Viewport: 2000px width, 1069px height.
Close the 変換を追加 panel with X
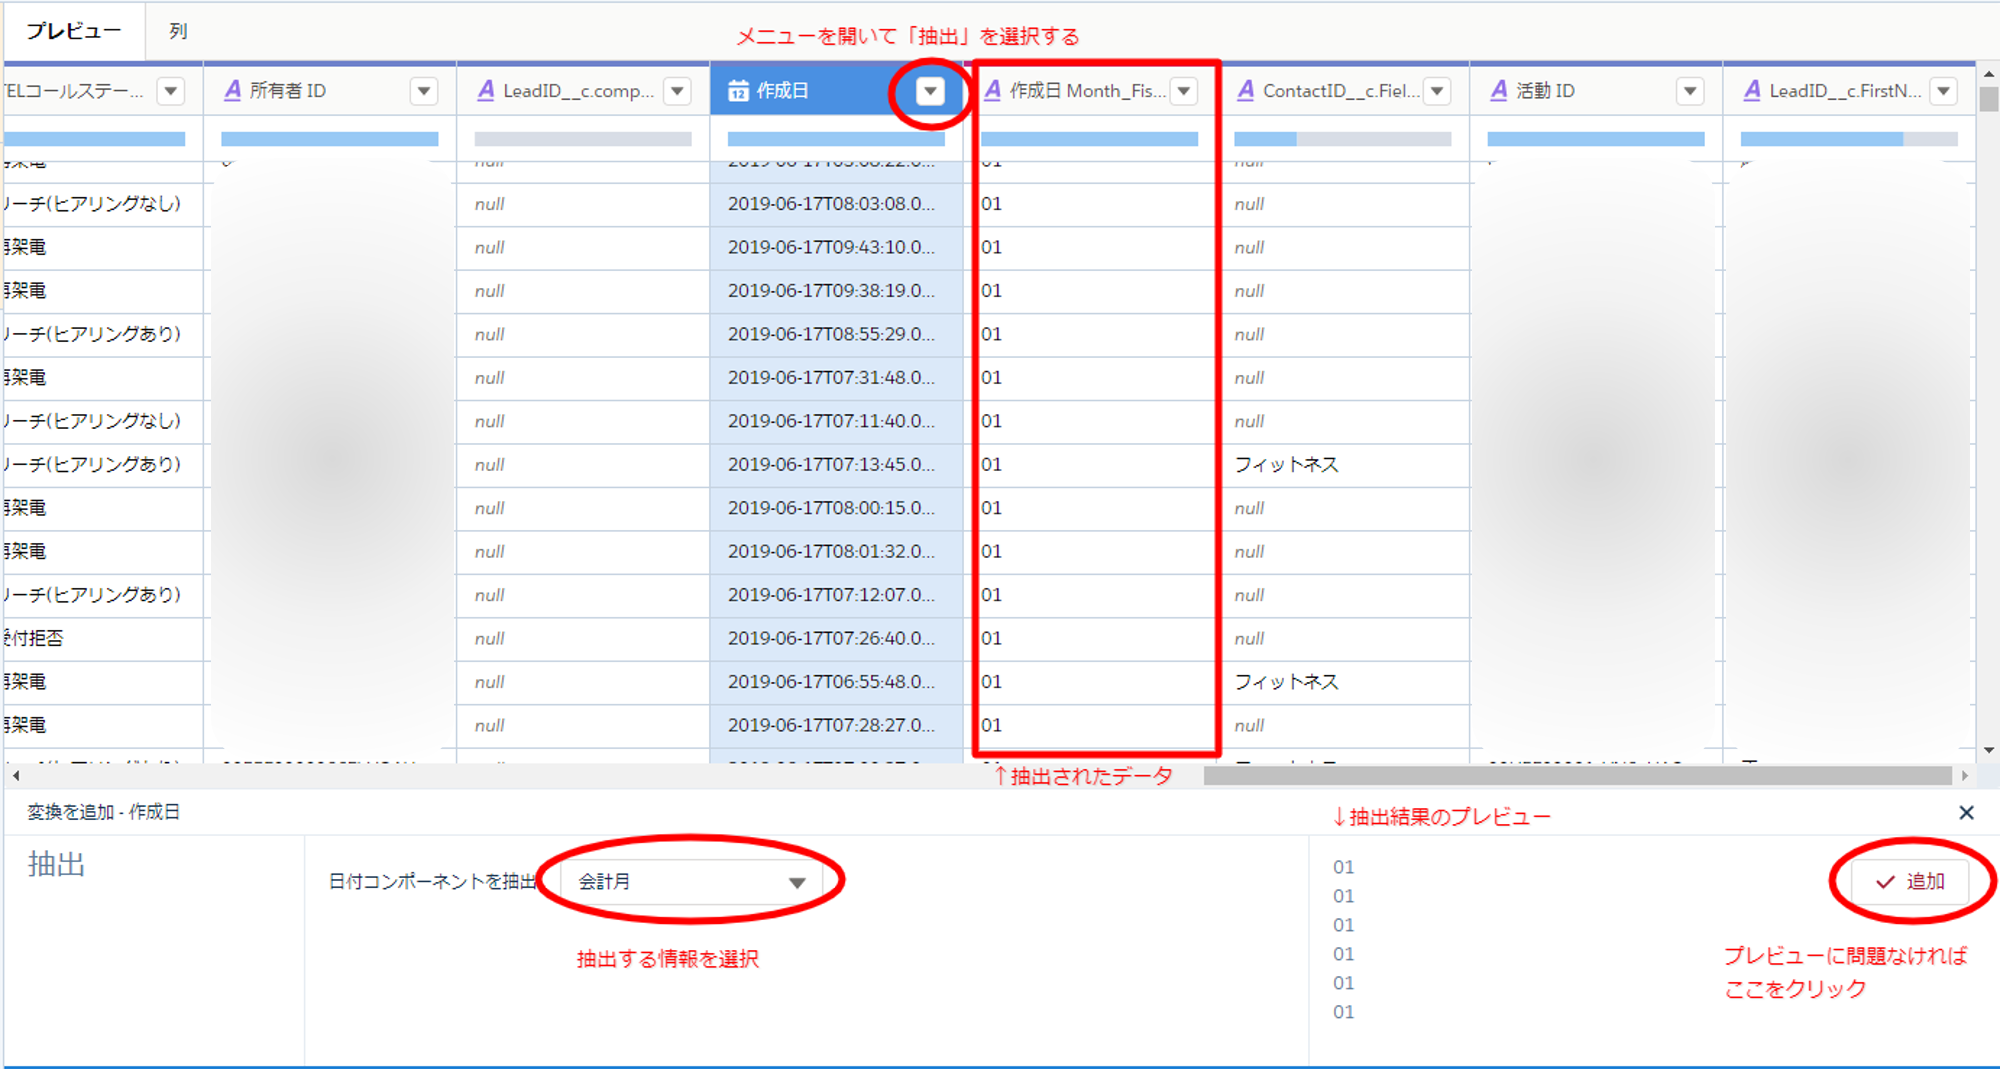click(1966, 813)
